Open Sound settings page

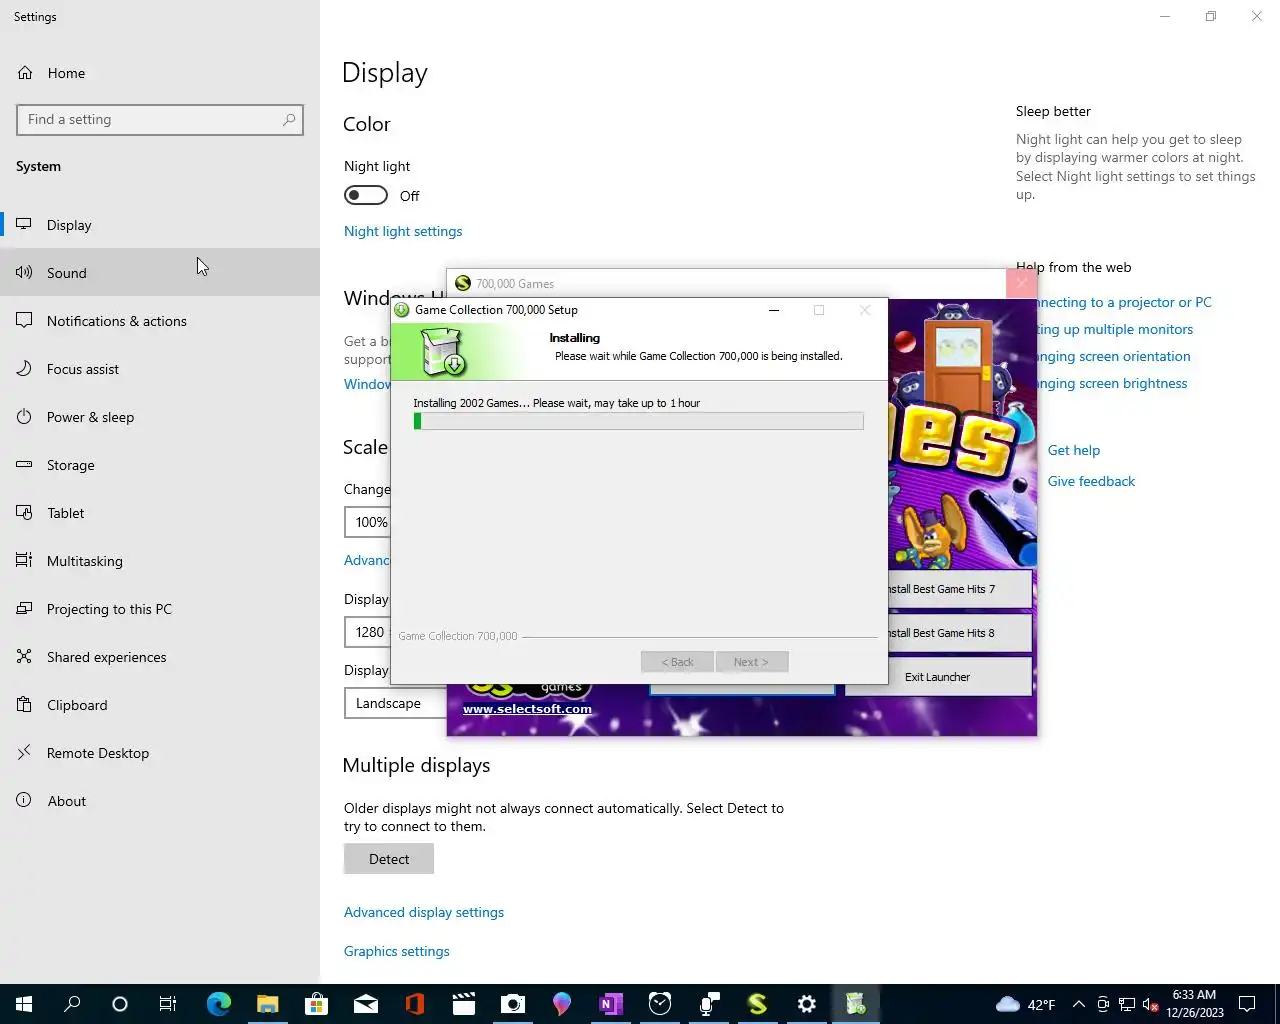160,273
